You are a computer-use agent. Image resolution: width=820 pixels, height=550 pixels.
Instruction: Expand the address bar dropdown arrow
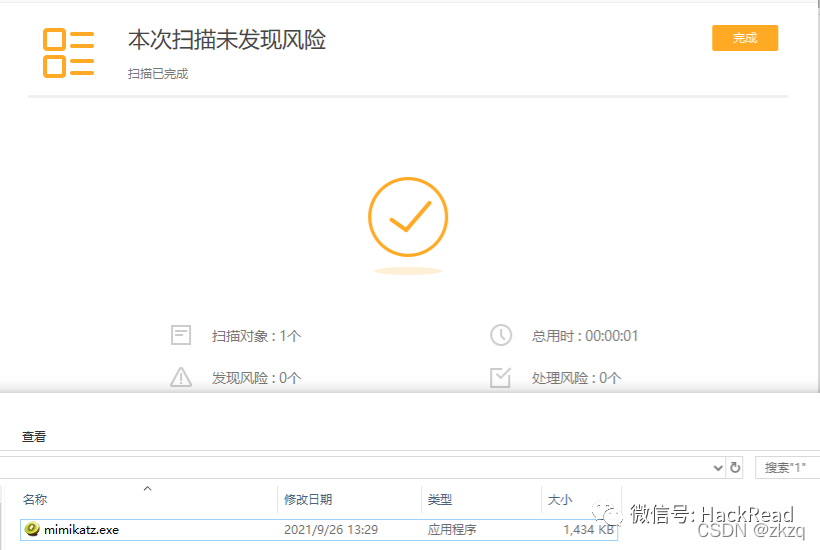tap(718, 467)
